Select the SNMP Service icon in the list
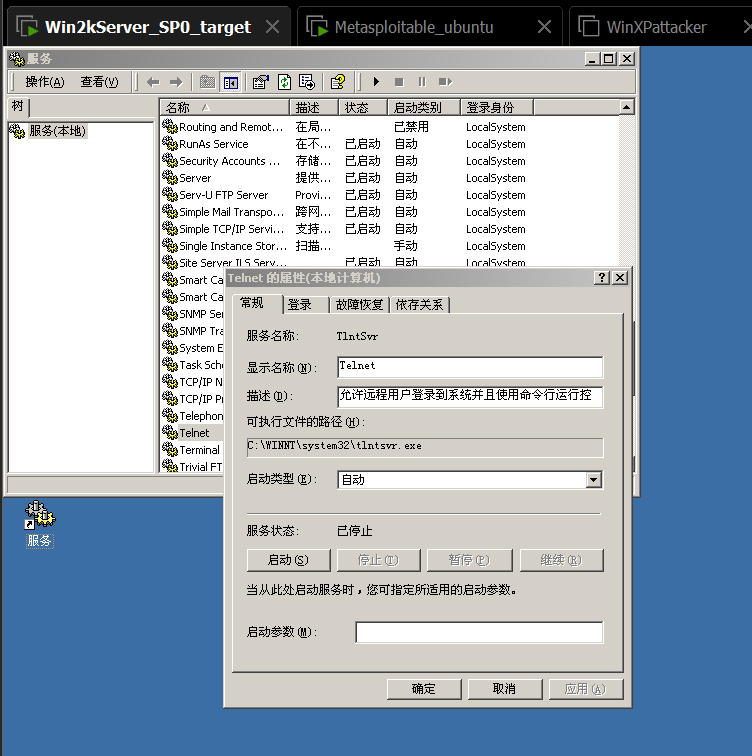This screenshot has height=756, width=752. tap(170, 313)
